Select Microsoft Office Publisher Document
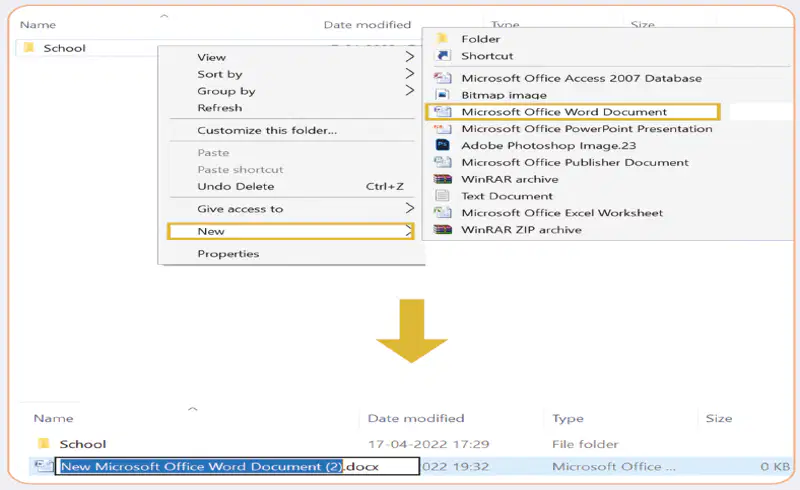This screenshot has width=800, height=490. 575,162
